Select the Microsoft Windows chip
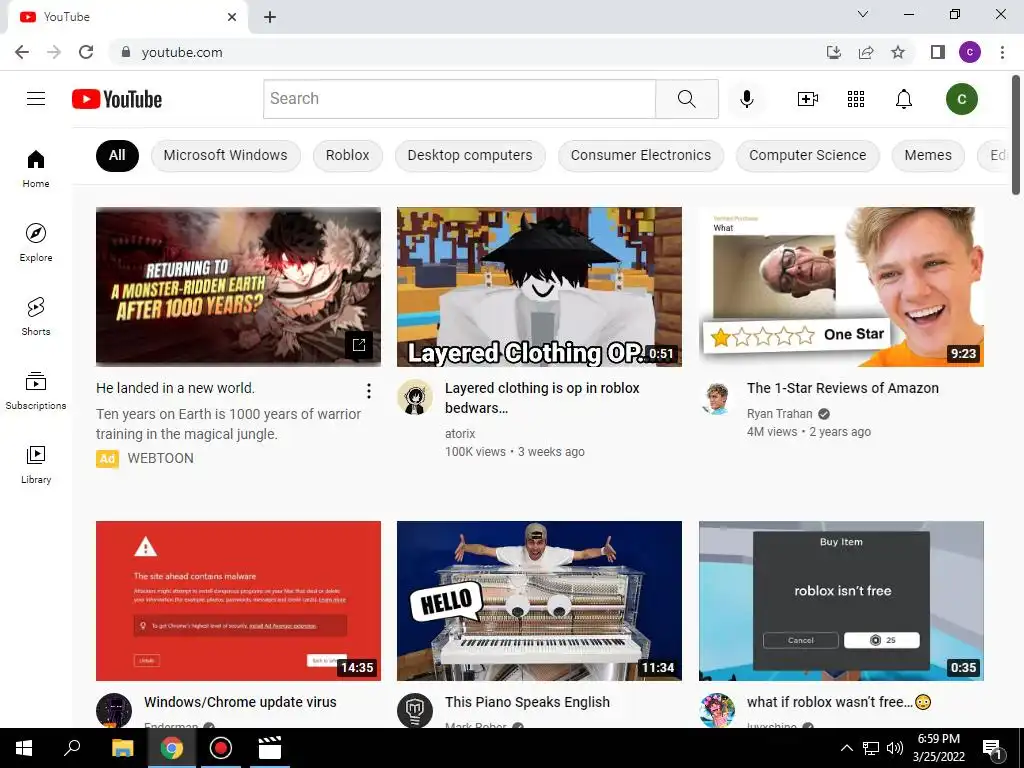1024x768 pixels. pos(225,155)
